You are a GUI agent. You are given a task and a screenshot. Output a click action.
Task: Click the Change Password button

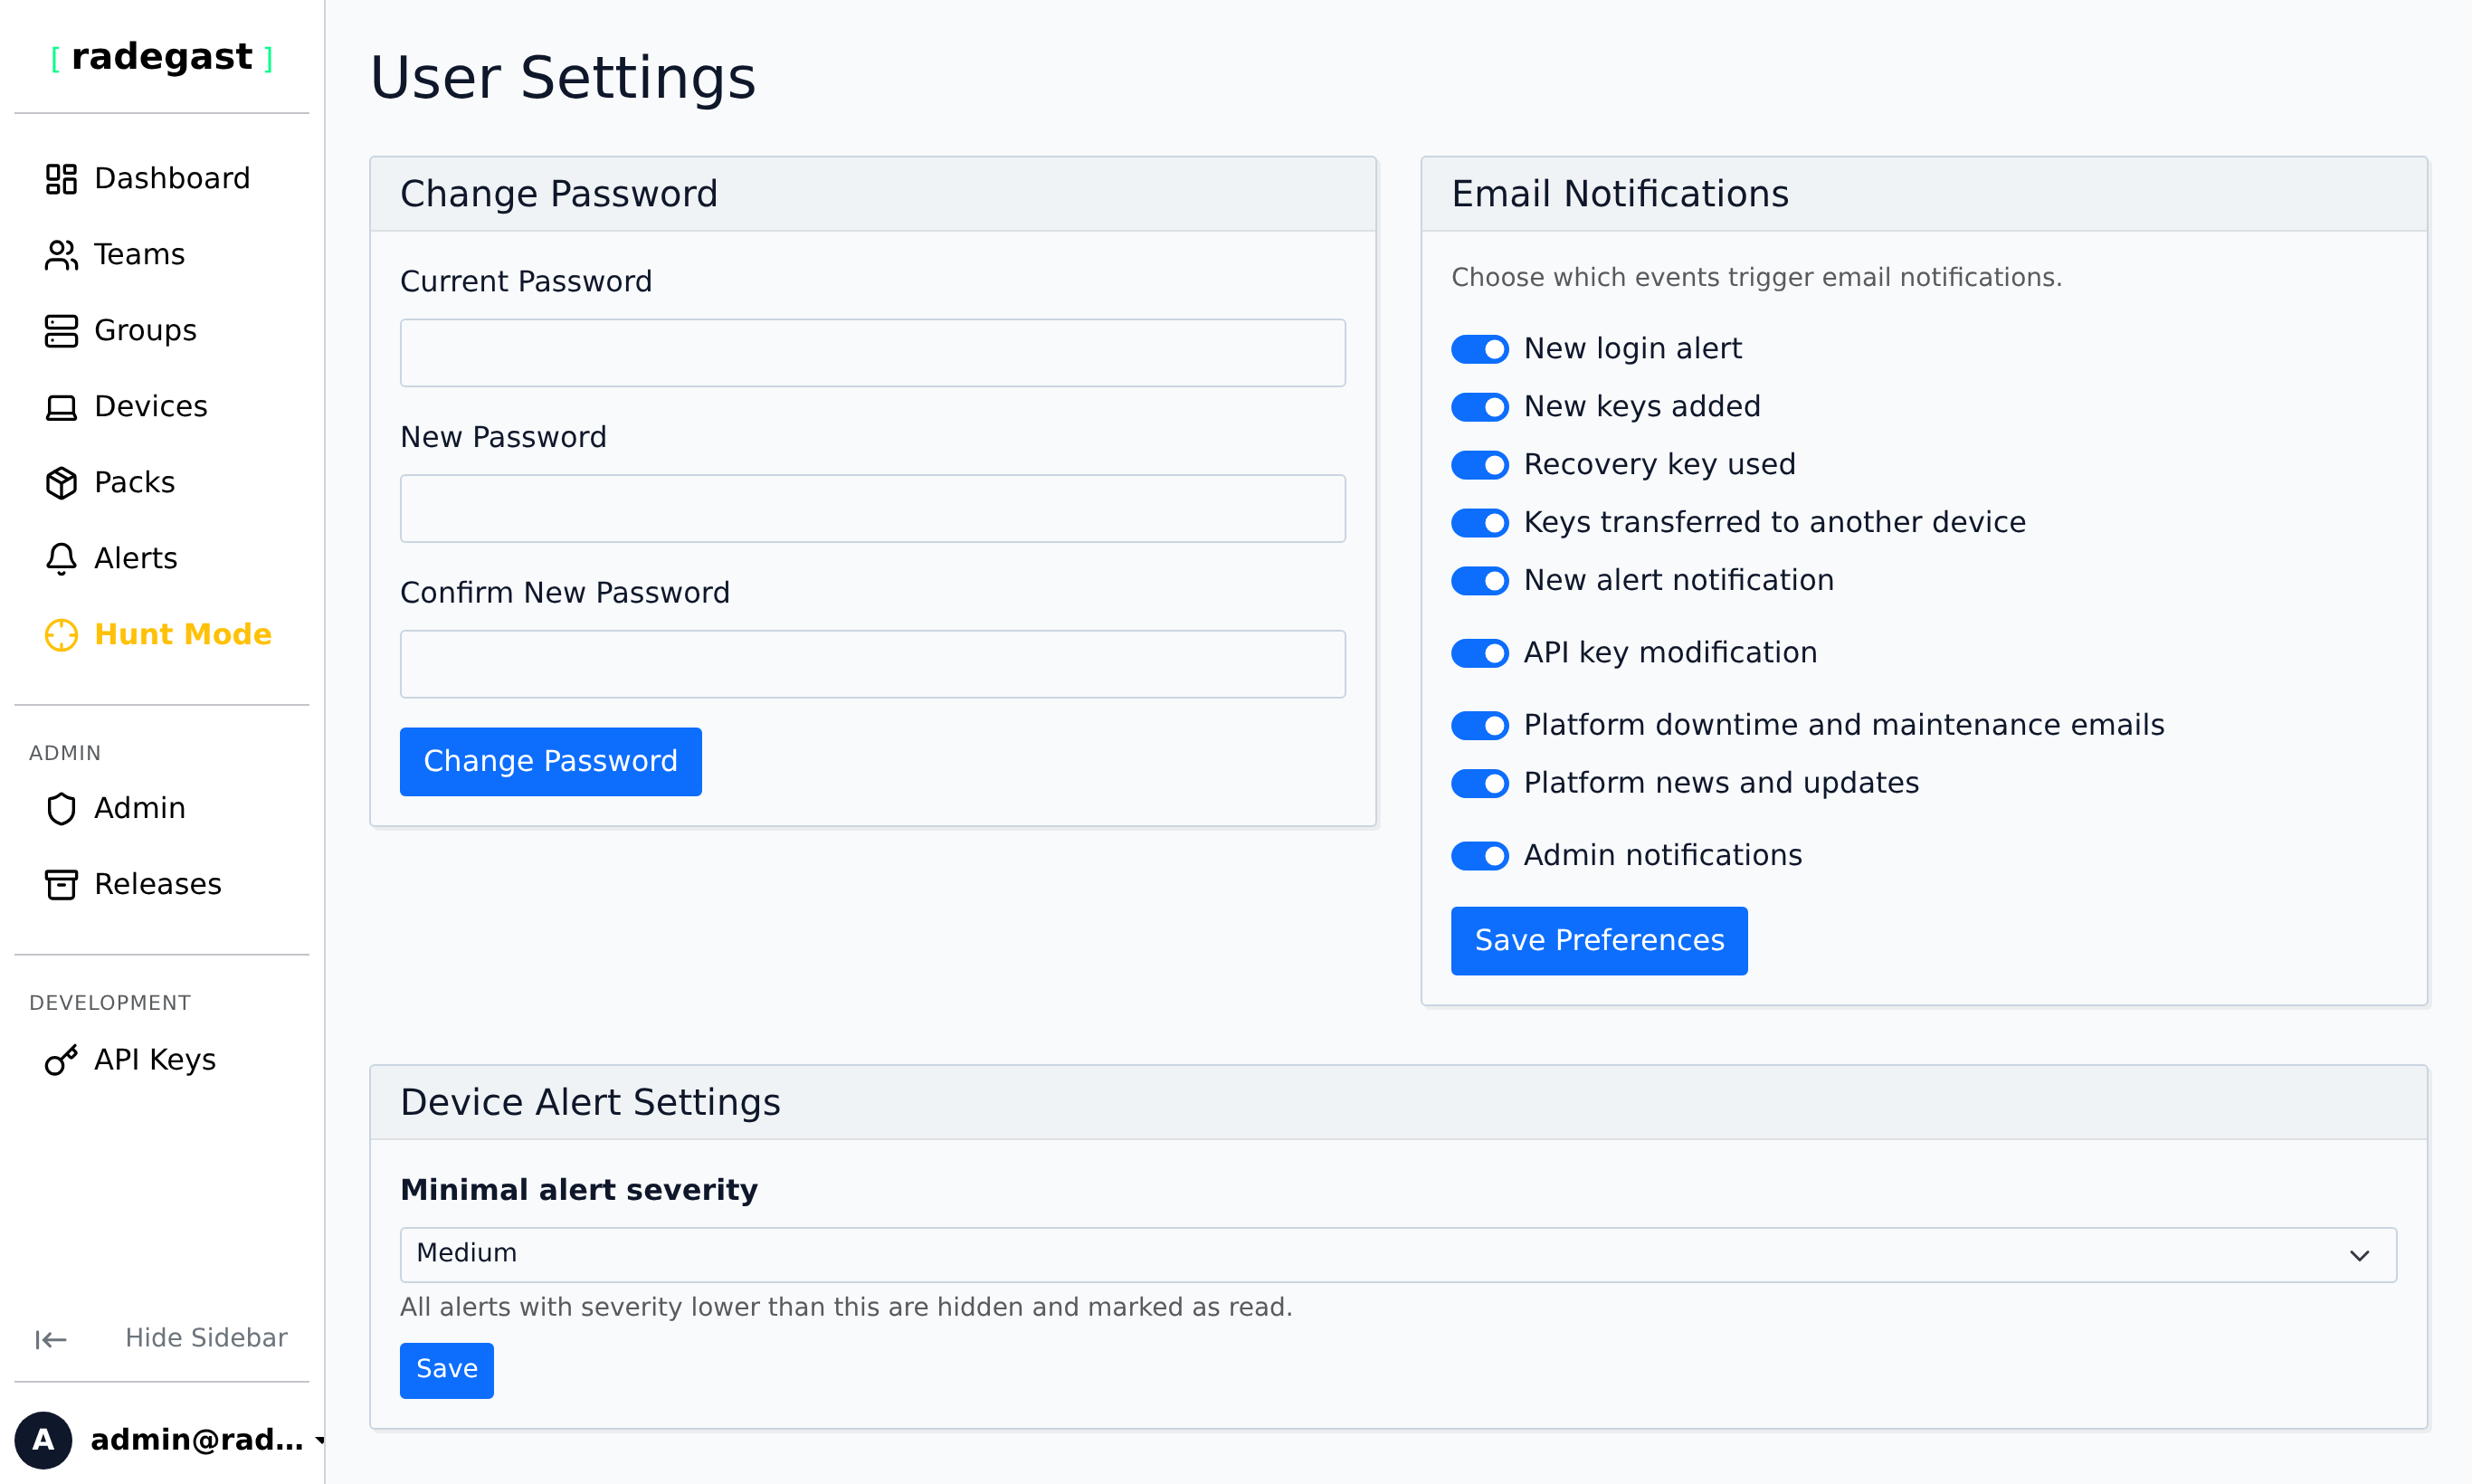[551, 762]
